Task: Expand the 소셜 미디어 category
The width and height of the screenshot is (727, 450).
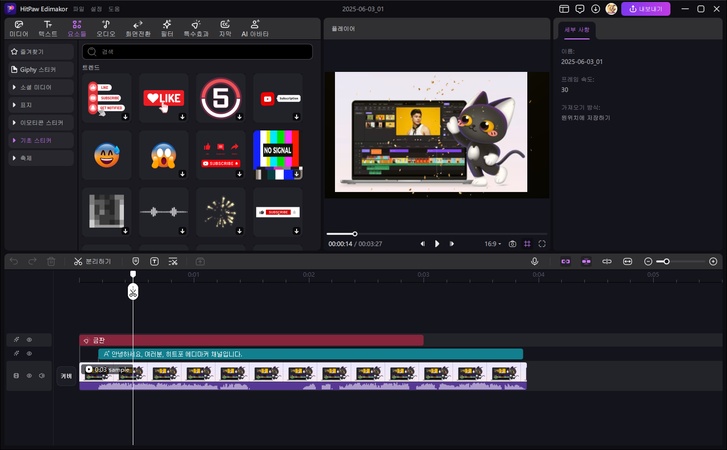Action: (x=41, y=87)
